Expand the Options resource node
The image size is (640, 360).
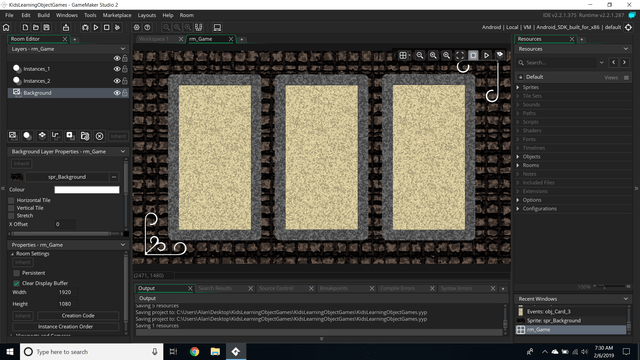point(518,200)
